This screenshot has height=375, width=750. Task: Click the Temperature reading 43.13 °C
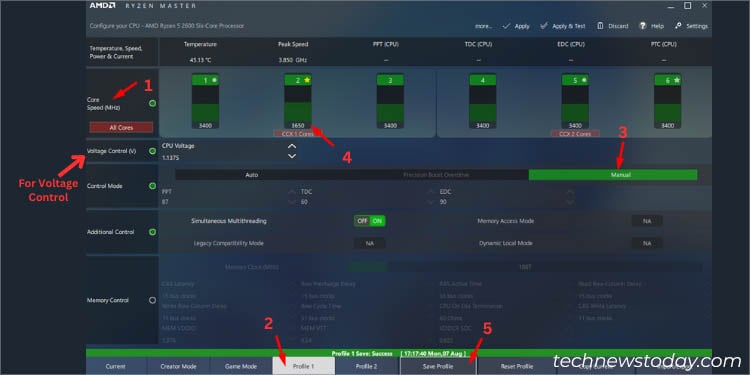[200, 60]
